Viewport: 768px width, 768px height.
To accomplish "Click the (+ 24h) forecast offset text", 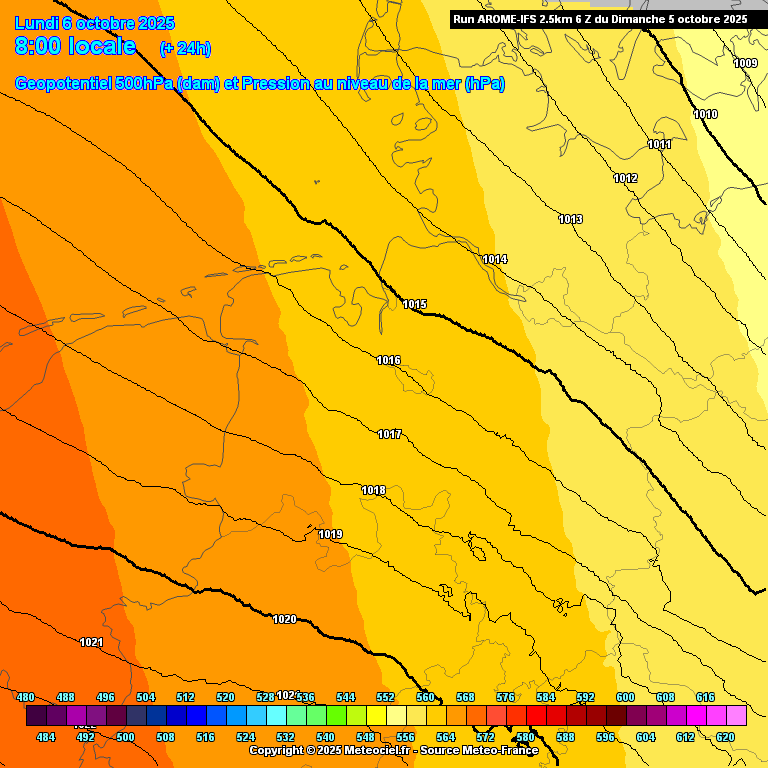I will pos(185,48).
